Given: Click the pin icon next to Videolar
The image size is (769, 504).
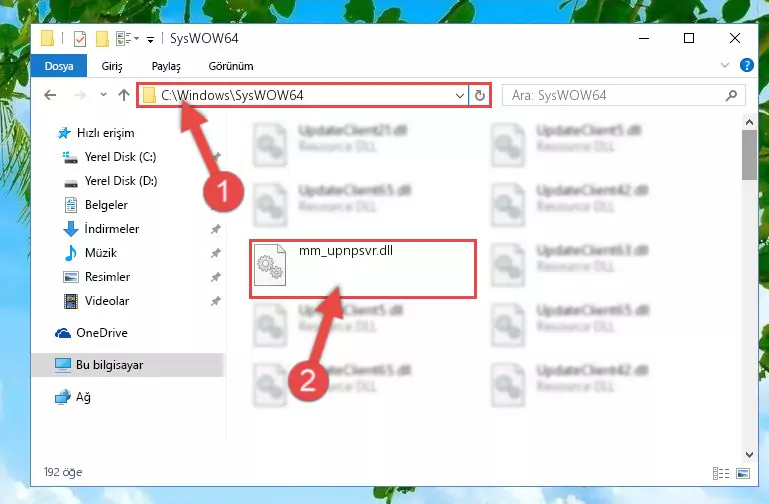Looking at the screenshot, I should tap(216, 301).
